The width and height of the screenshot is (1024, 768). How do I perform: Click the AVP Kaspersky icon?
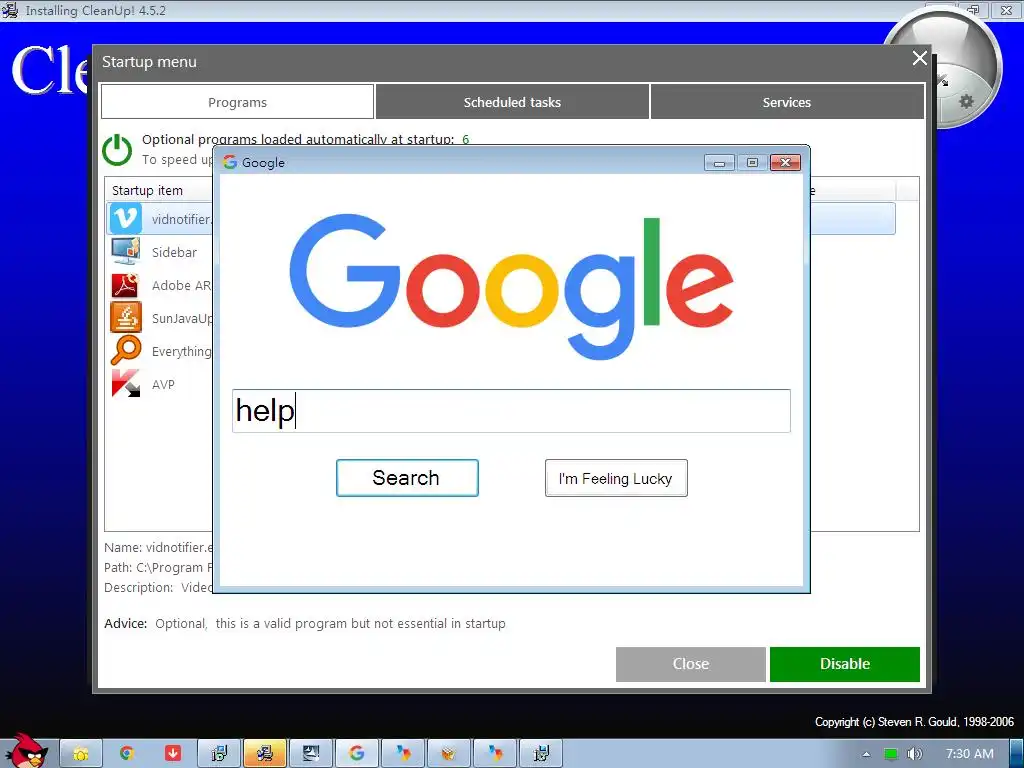click(x=125, y=384)
